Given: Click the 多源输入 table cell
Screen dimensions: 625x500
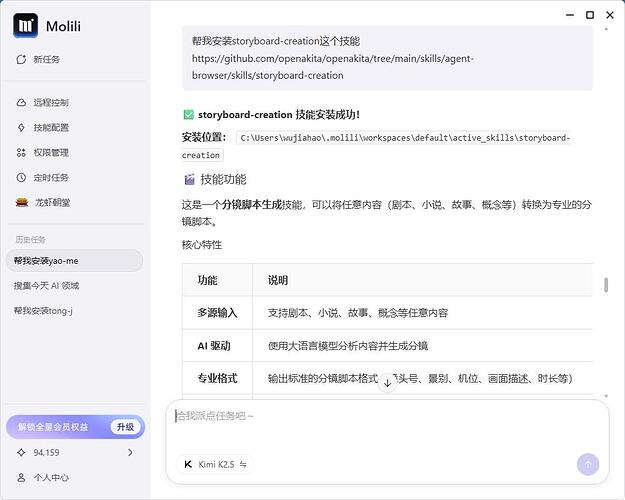Looking at the screenshot, I should click(x=217, y=313).
